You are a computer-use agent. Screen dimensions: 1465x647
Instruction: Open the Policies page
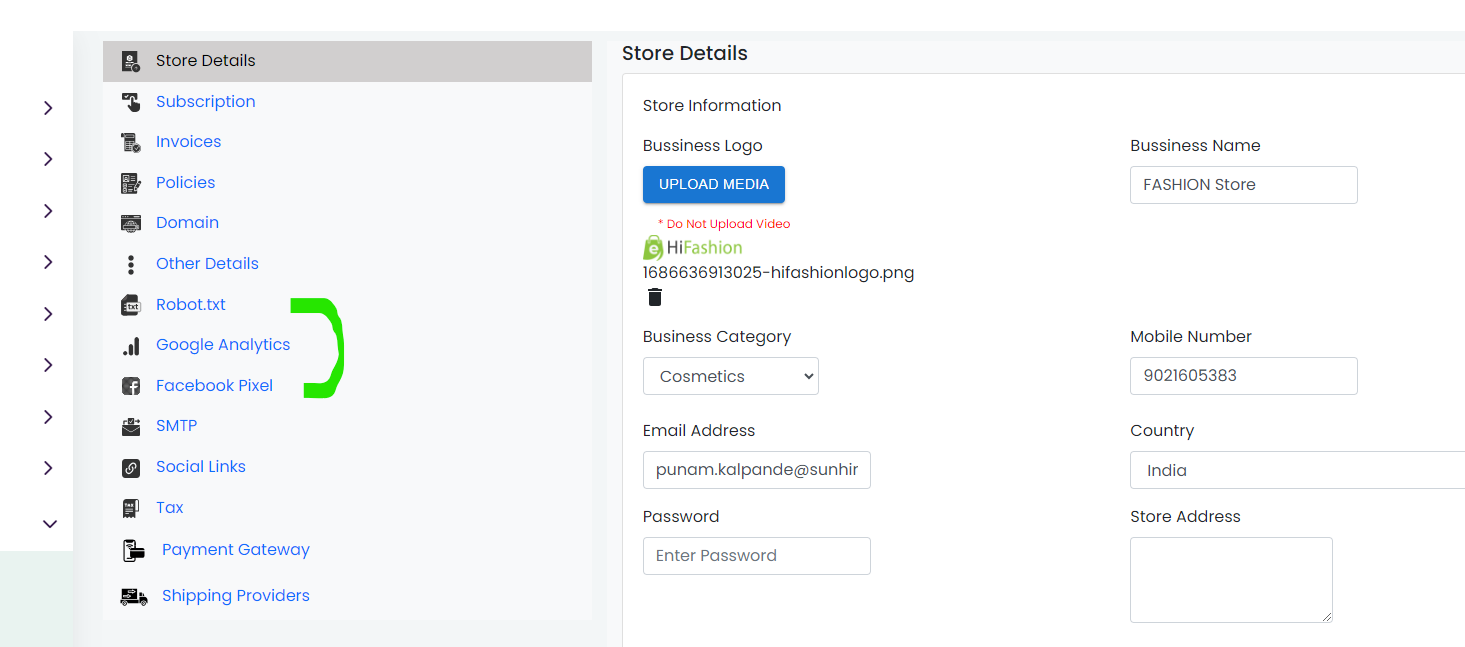185,182
